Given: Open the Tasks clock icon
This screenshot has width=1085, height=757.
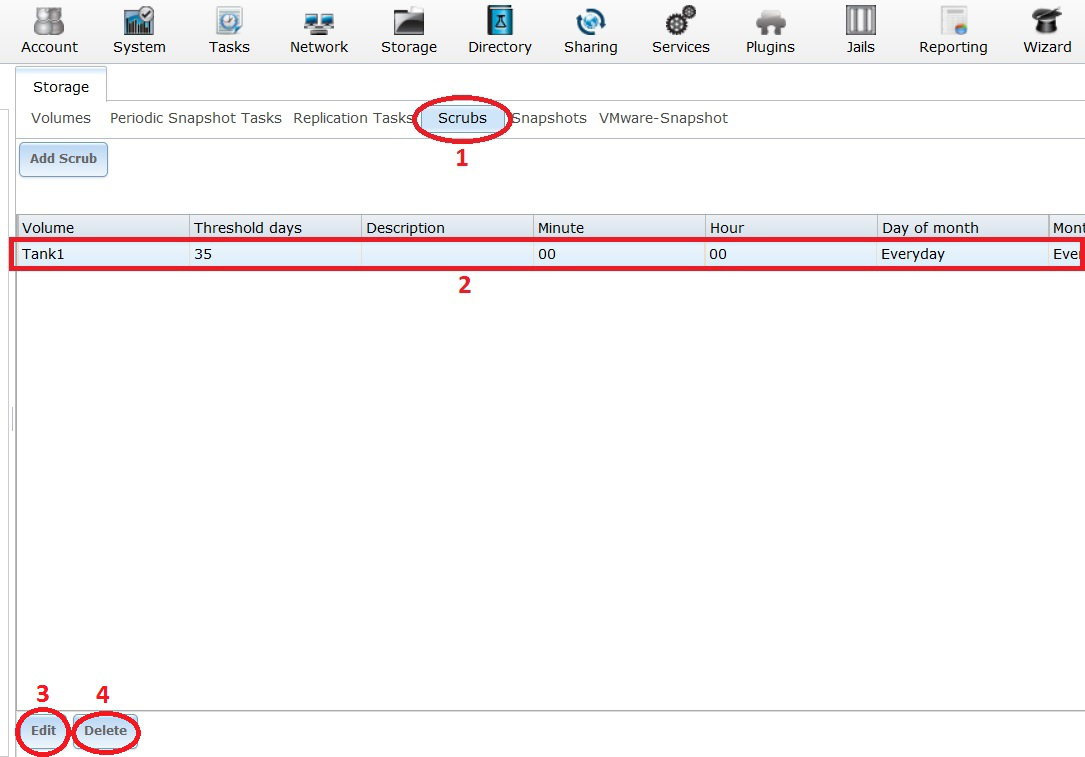Looking at the screenshot, I should pyautogui.click(x=229, y=22).
